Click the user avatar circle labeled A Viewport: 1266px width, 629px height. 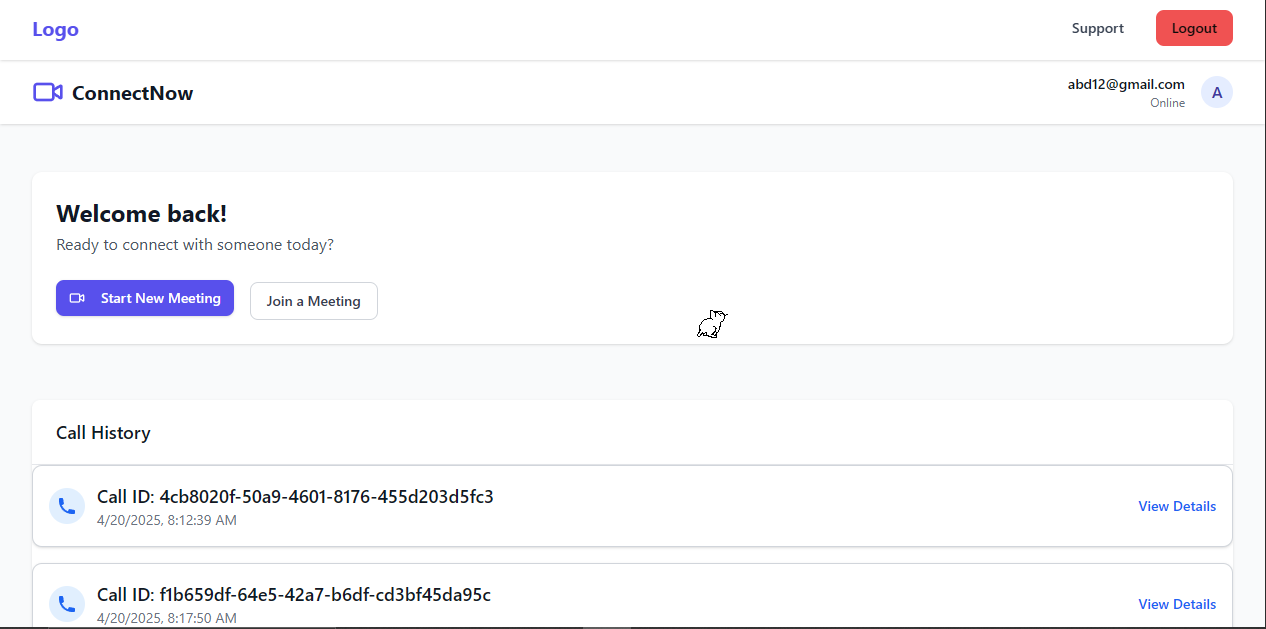click(1217, 92)
